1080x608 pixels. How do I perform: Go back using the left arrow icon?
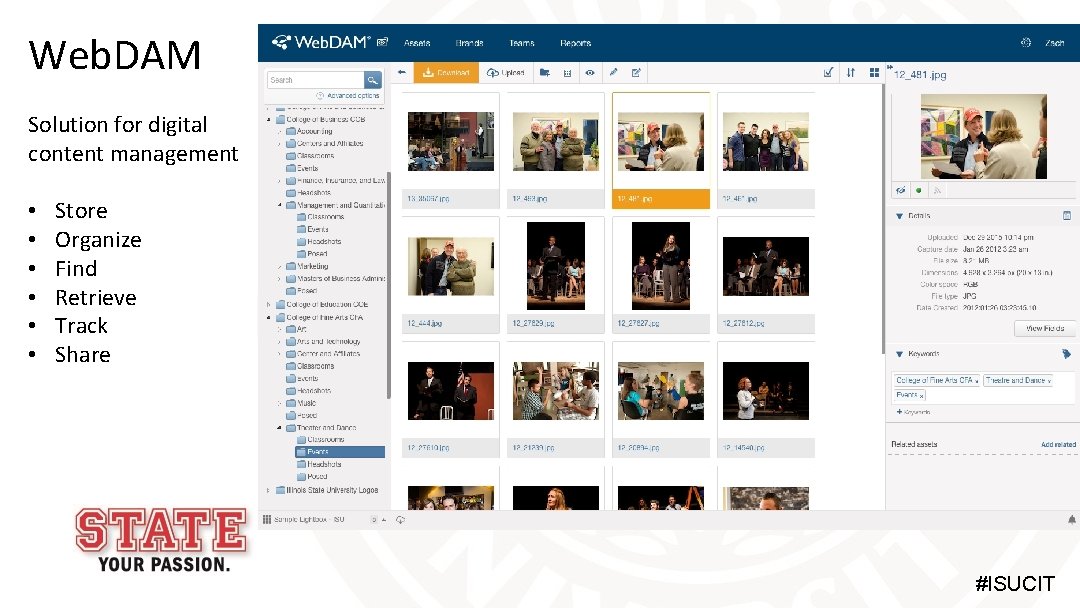(402, 72)
